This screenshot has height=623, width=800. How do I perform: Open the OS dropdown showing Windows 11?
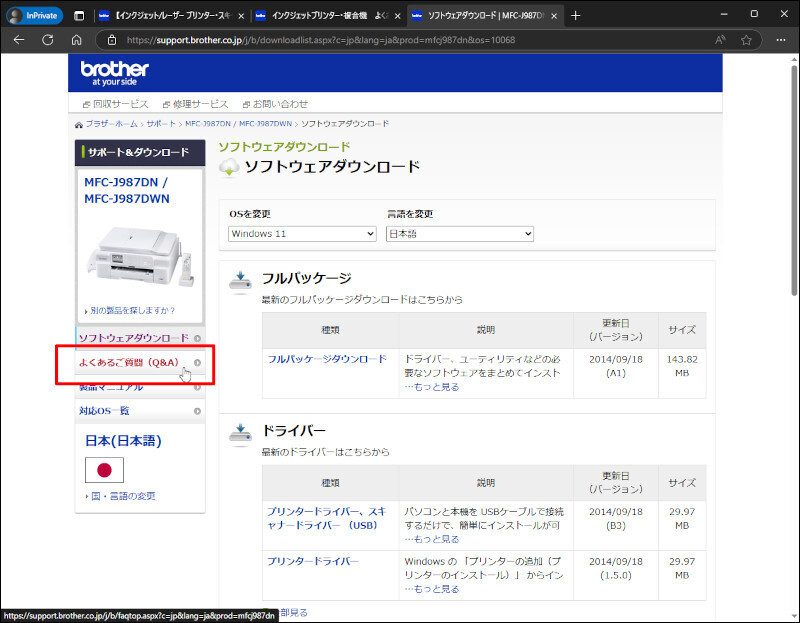pos(302,234)
